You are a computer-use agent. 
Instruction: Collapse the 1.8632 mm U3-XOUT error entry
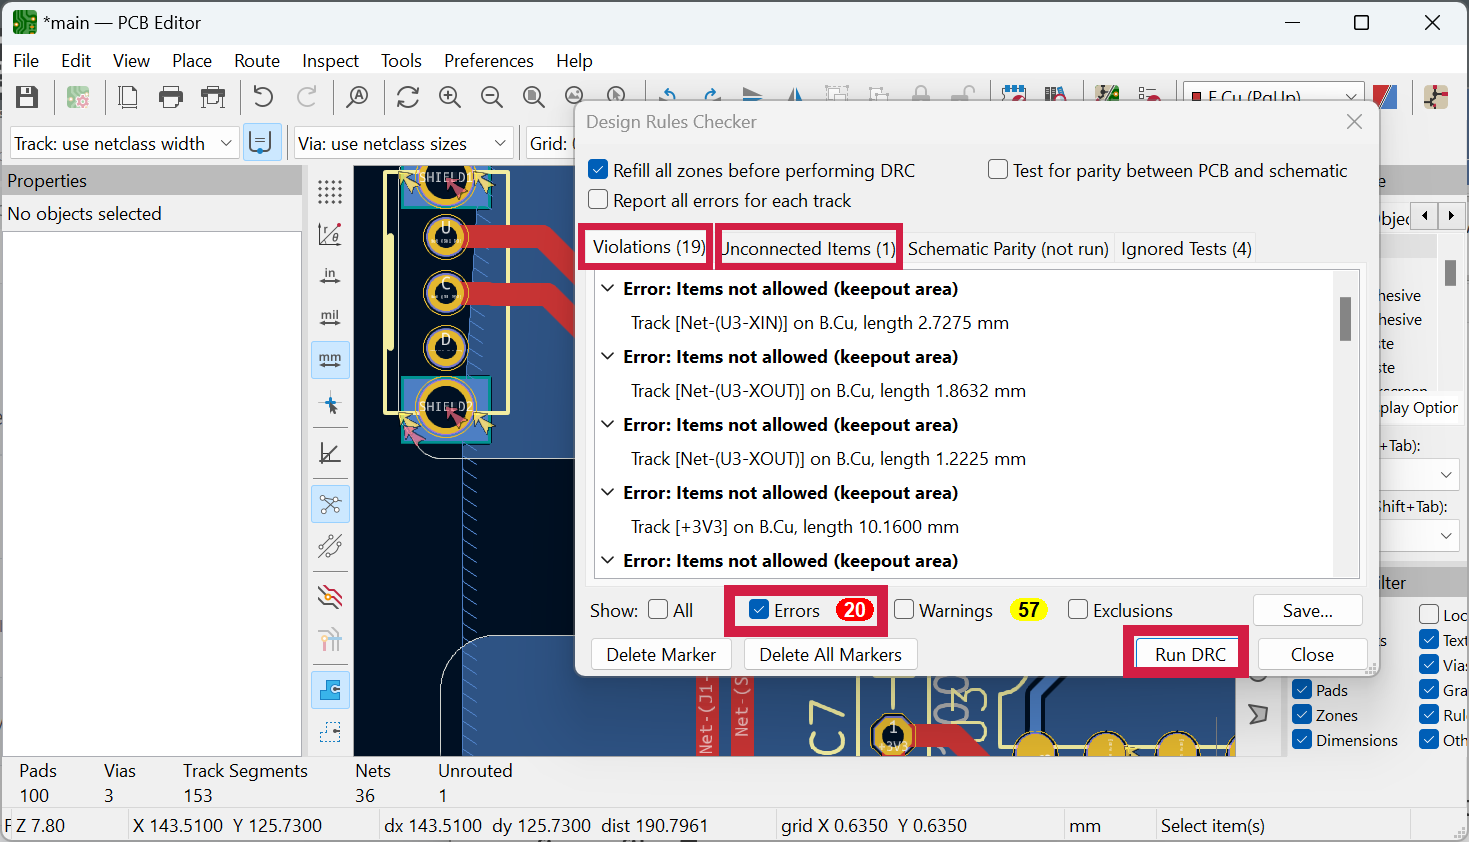[607, 356]
